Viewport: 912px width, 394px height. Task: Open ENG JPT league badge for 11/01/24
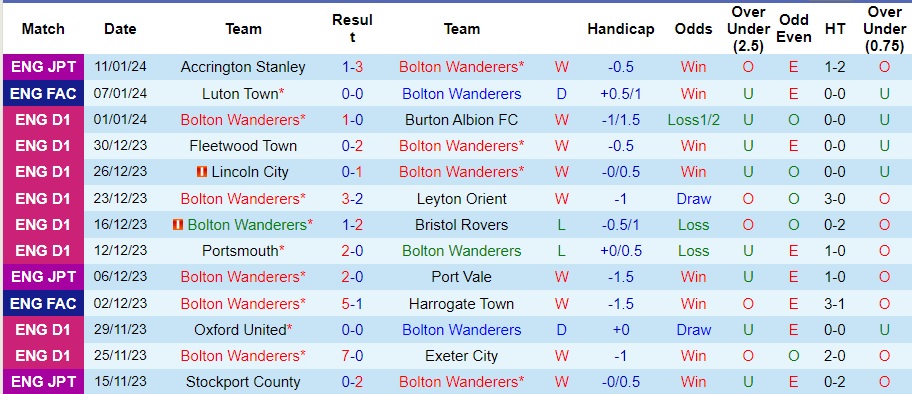tap(43, 67)
